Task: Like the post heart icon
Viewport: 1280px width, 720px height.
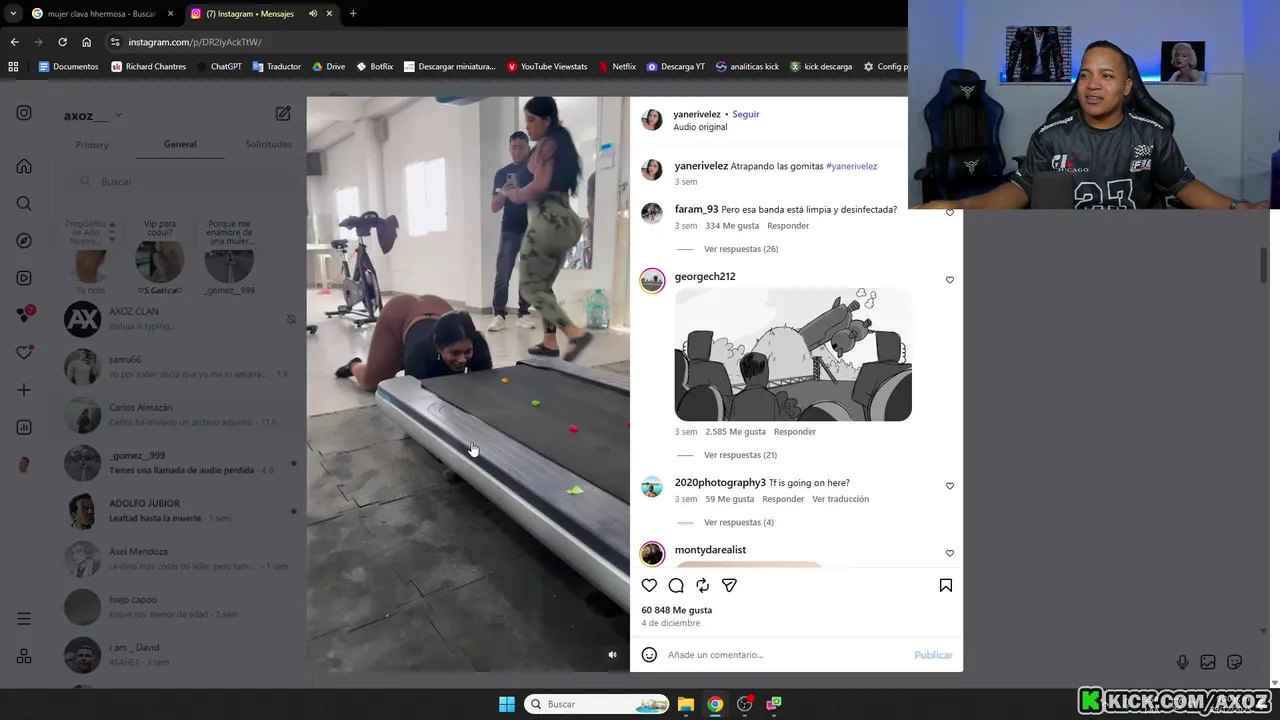Action: [649, 585]
